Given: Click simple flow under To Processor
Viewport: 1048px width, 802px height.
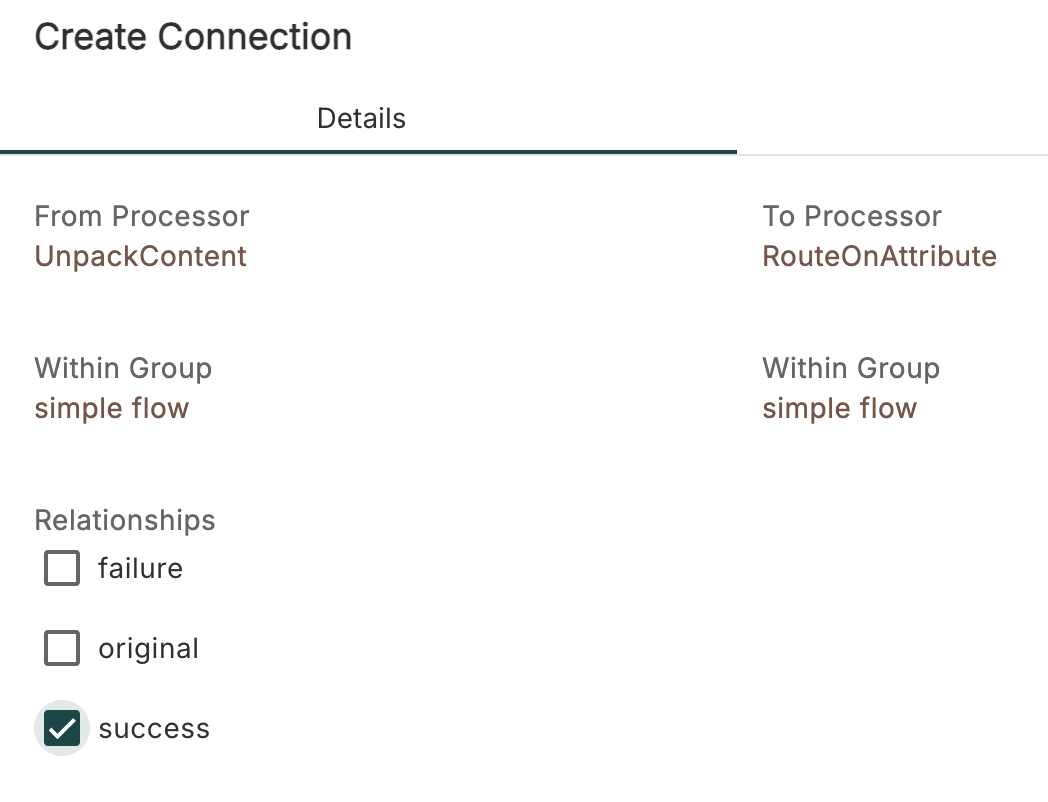Looking at the screenshot, I should coord(839,409).
